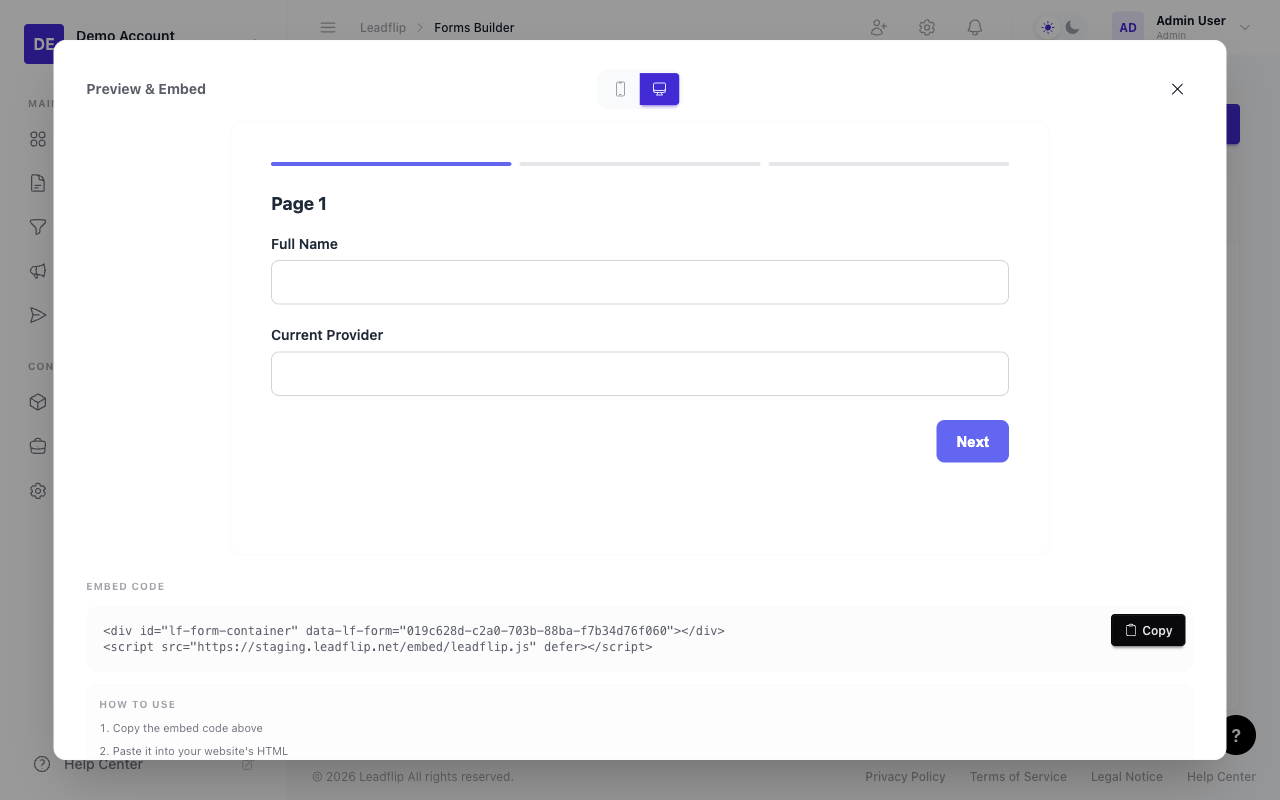The image size is (1280, 800).
Task: Open the megaphone campaigns sidebar icon
Action: pyautogui.click(x=38, y=271)
